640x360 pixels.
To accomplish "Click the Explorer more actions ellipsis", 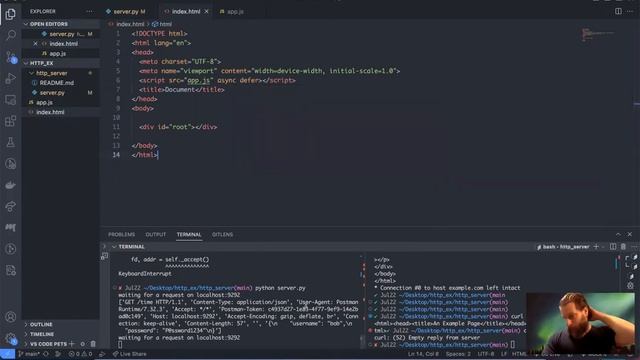I will pyautogui.click(x=89, y=11).
